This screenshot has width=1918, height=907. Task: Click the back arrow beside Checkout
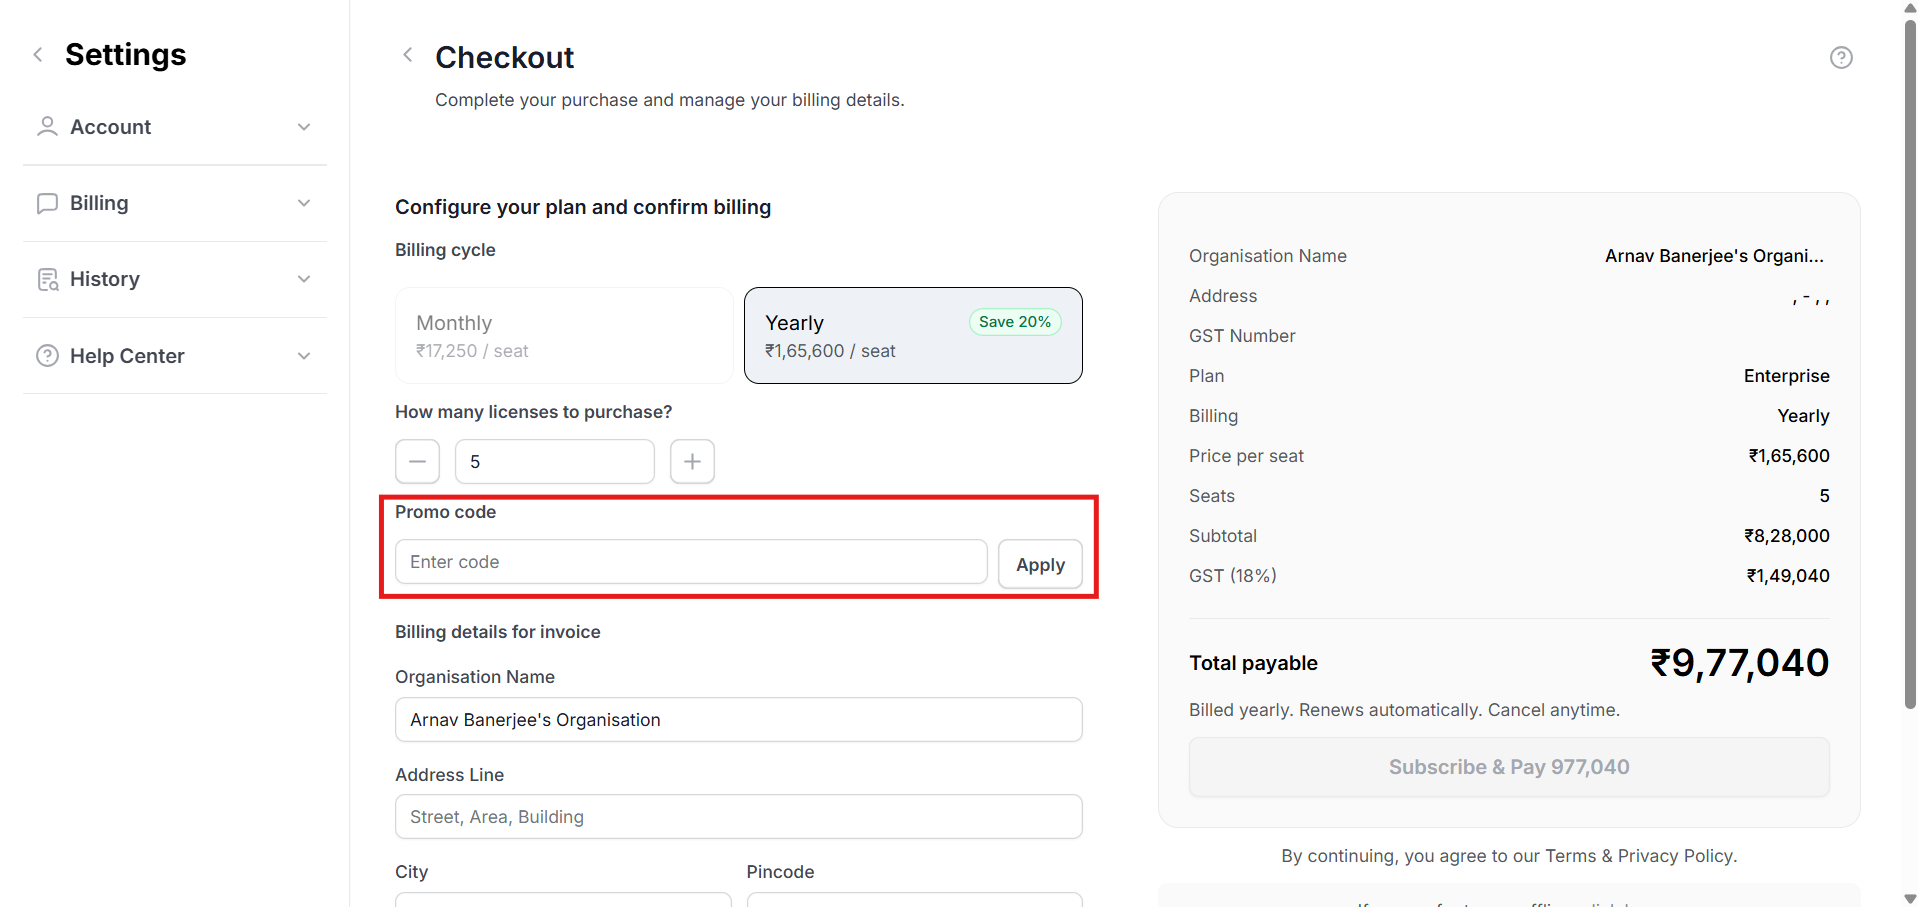407,55
